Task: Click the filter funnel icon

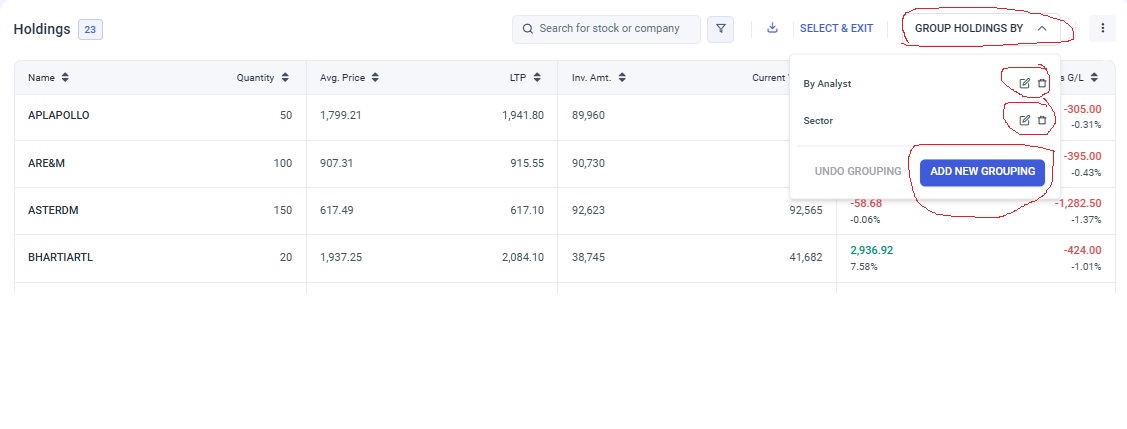Action: (720, 29)
